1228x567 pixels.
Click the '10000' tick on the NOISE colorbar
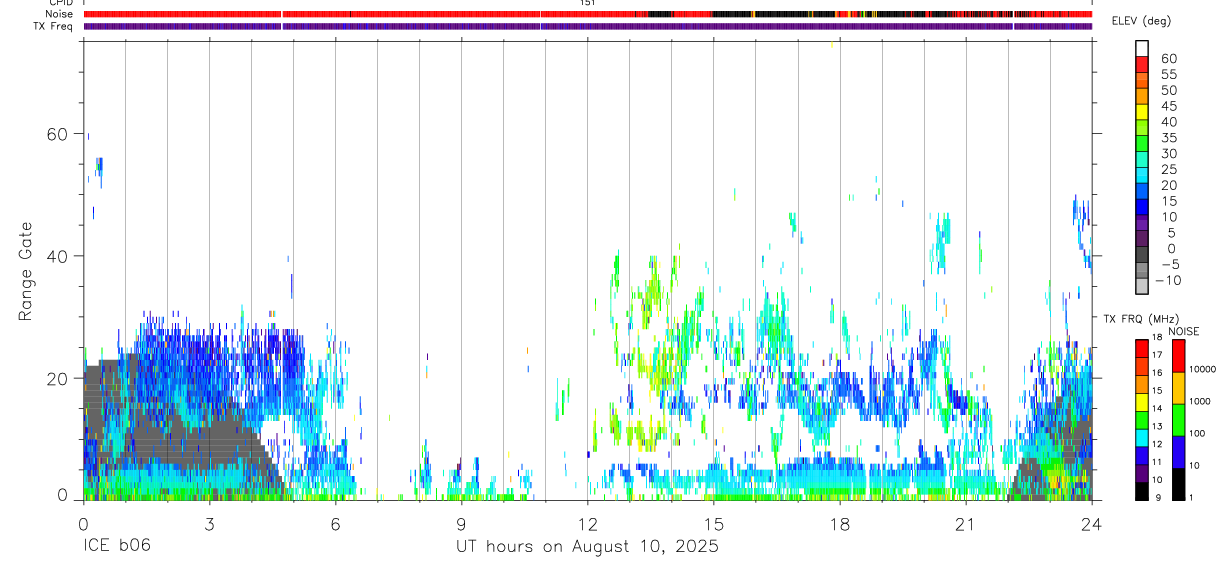(1203, 369)
